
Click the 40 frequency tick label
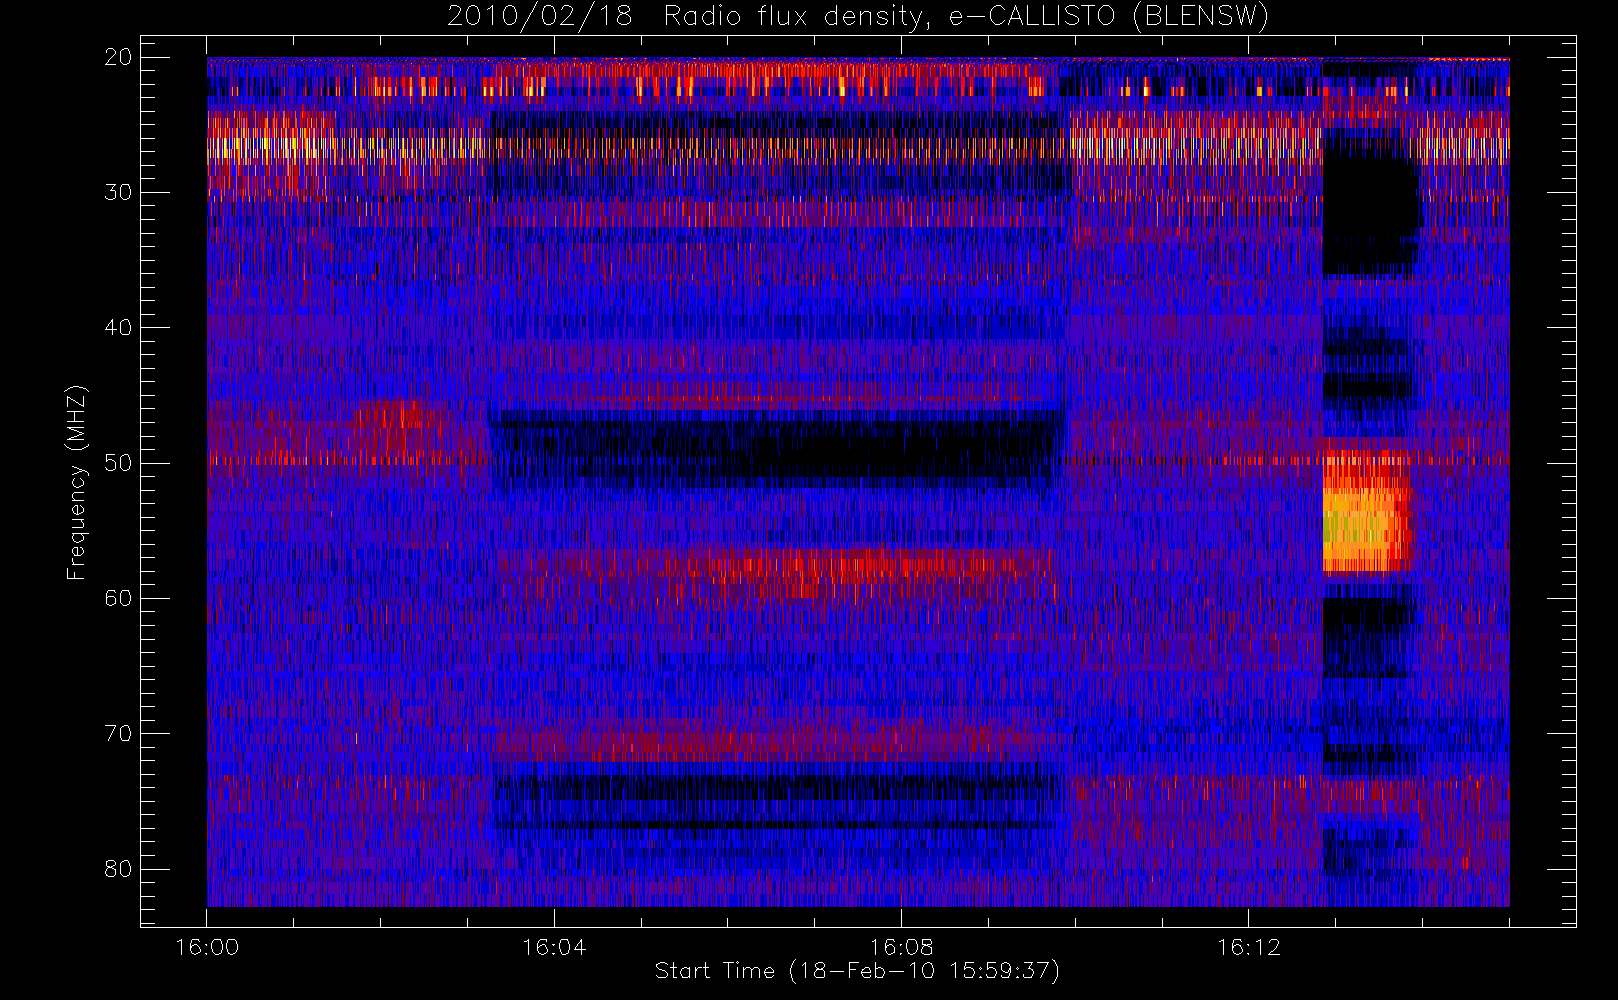118,327
